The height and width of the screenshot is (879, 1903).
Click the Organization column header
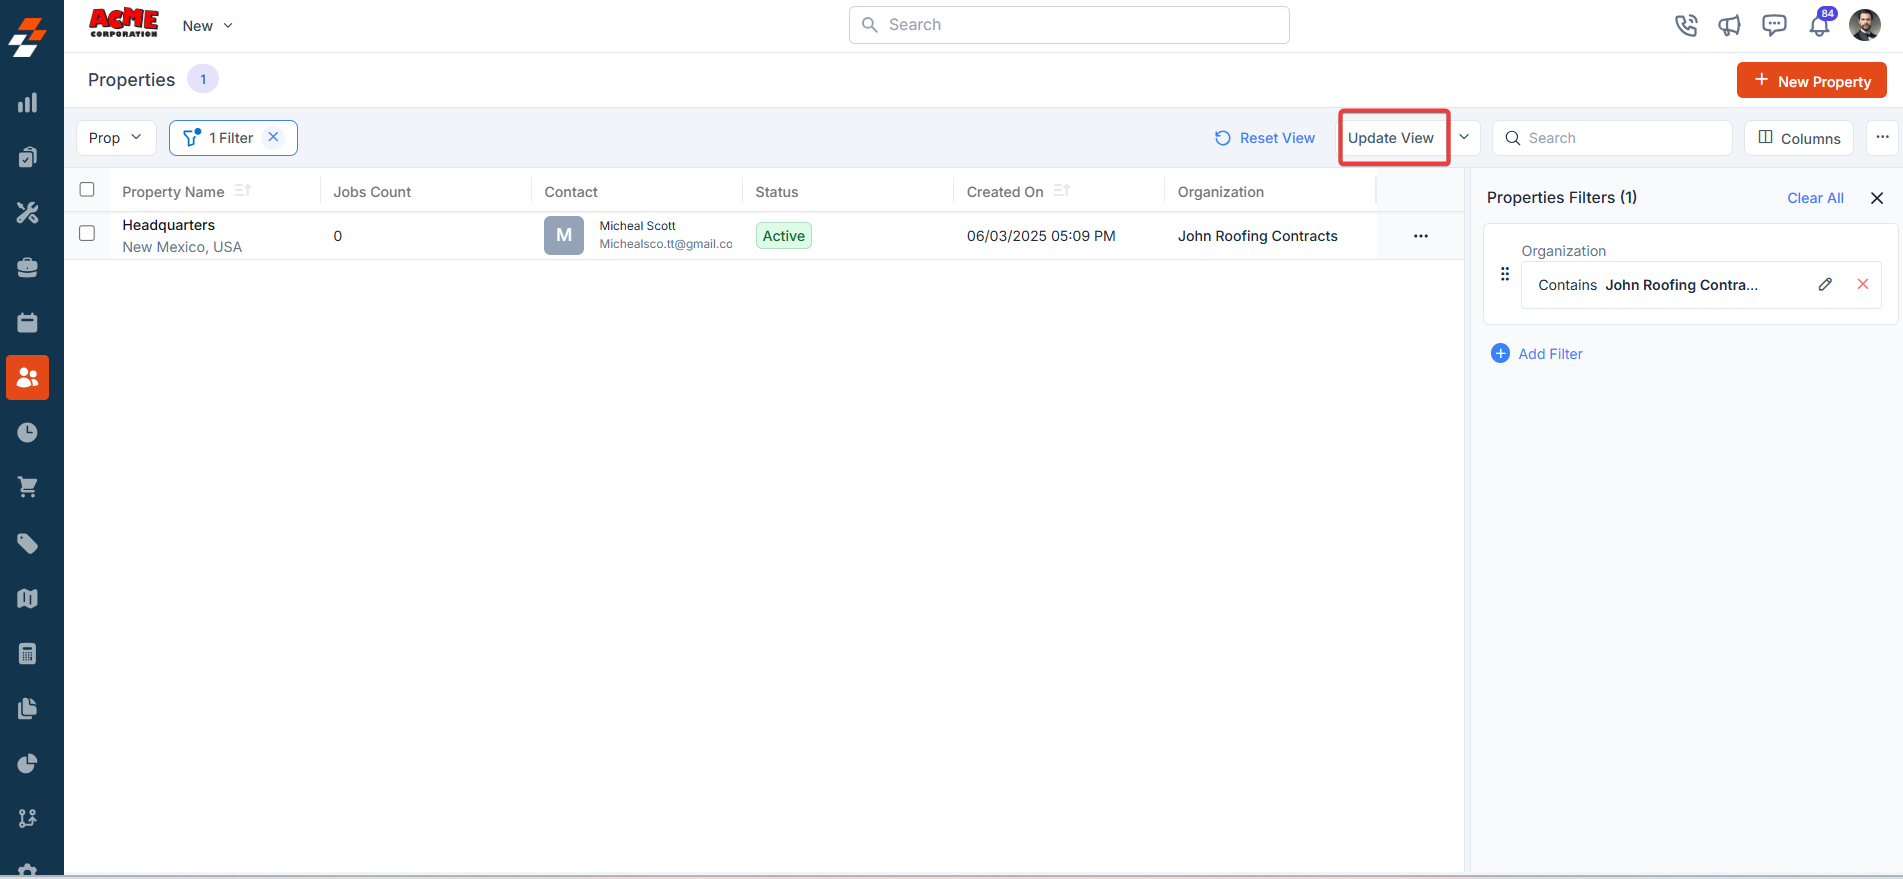point(1221,192)
